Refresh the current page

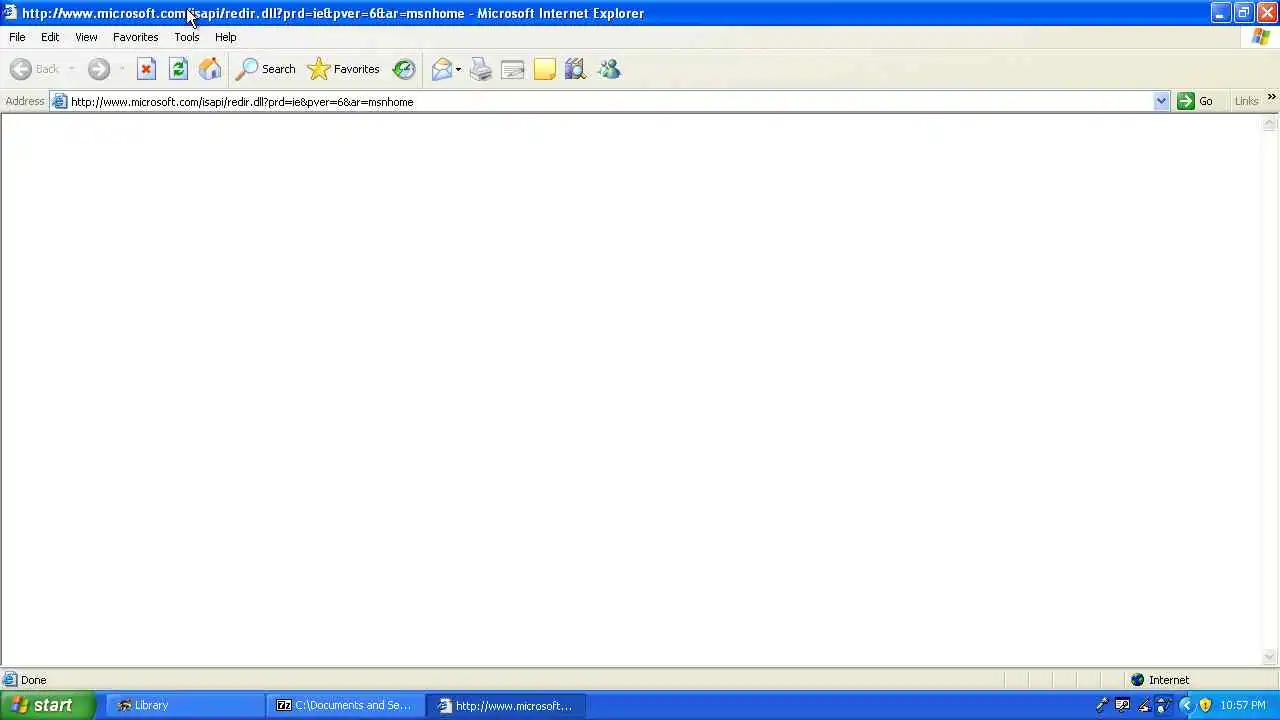pos(178,69)
